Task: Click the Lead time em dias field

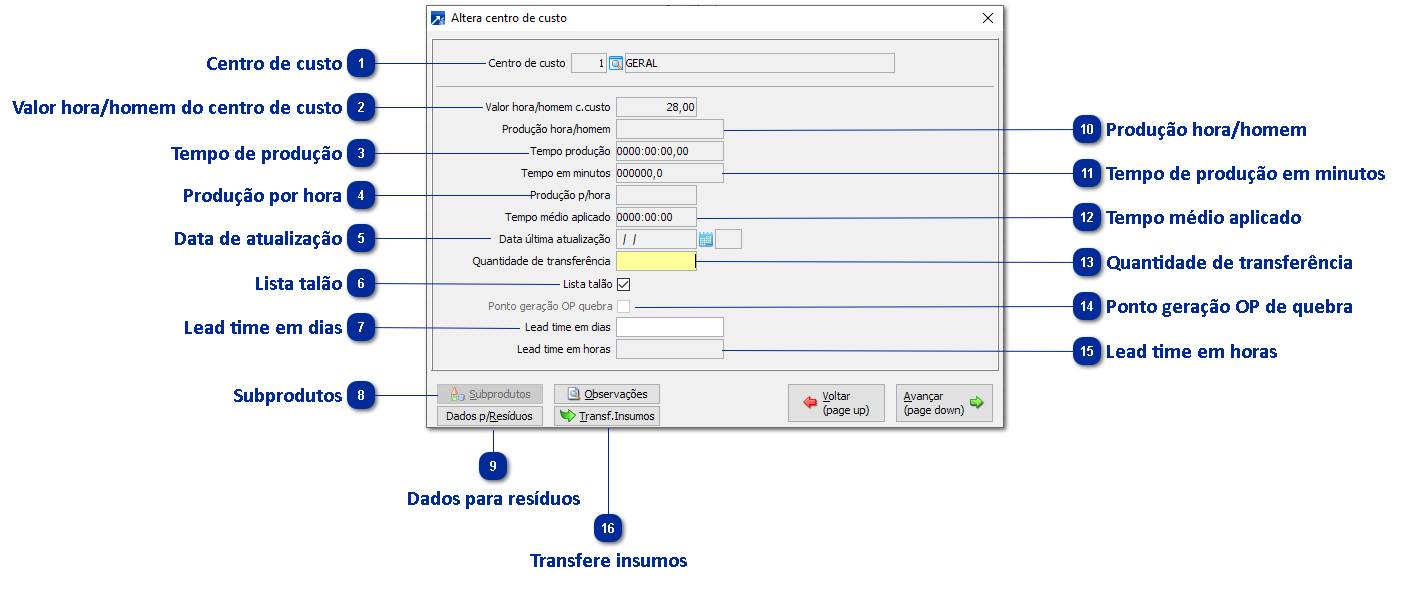Action: 669,327
